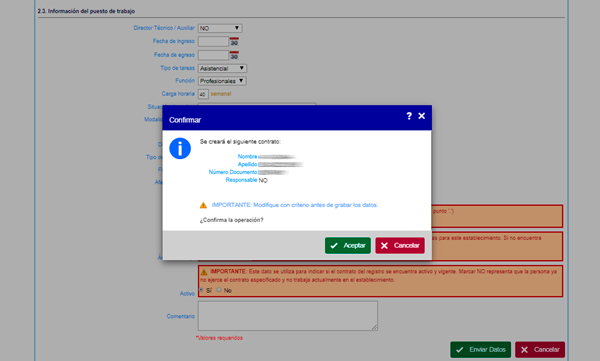Open calendar icon for Fecha de egreso
The height and width of the screenshot is (361, 600).
pyautogui.click(x=234, y=55)
